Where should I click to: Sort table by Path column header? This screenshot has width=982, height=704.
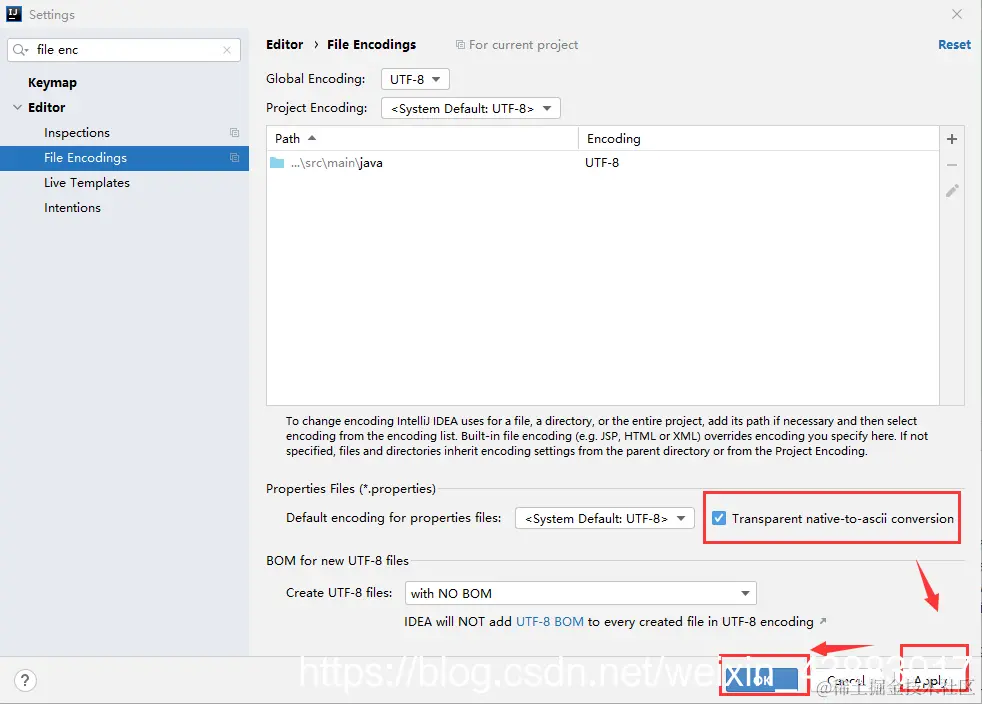[422, 138]
